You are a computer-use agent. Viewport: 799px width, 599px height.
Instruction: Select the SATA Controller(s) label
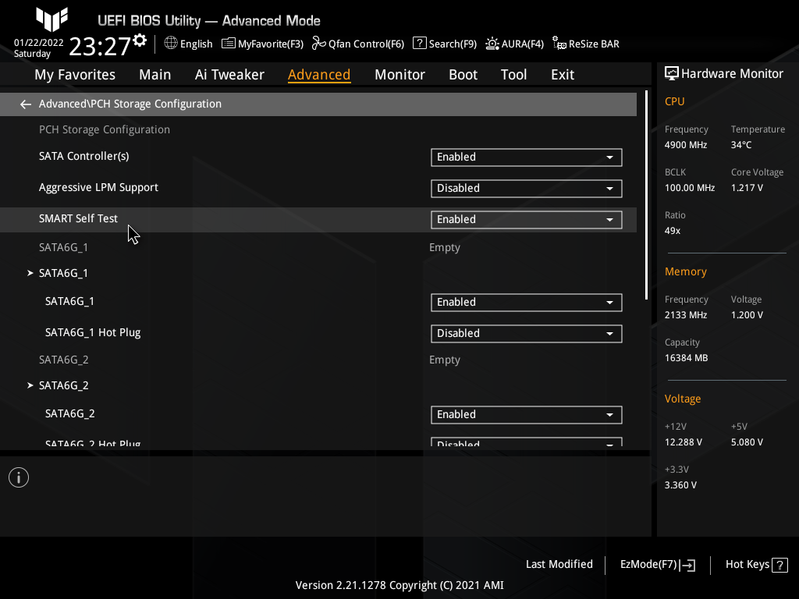click(84, 156)
